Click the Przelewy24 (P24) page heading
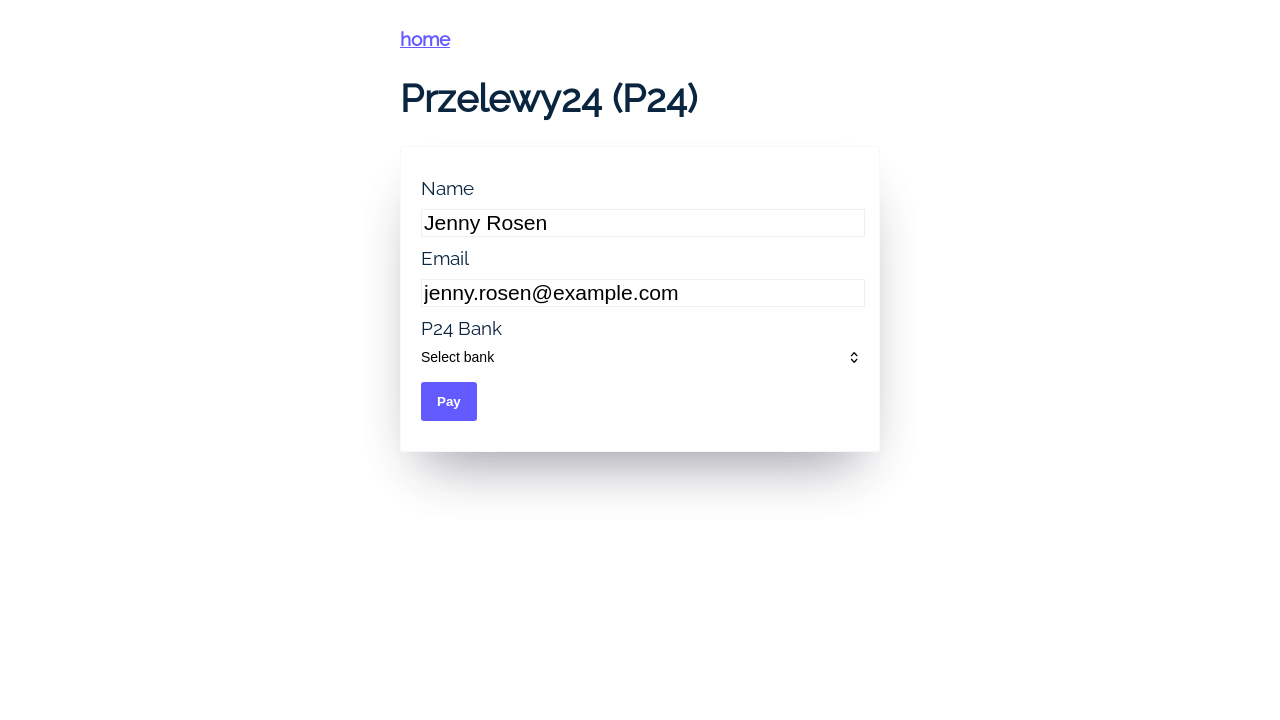 coord(549,98)
